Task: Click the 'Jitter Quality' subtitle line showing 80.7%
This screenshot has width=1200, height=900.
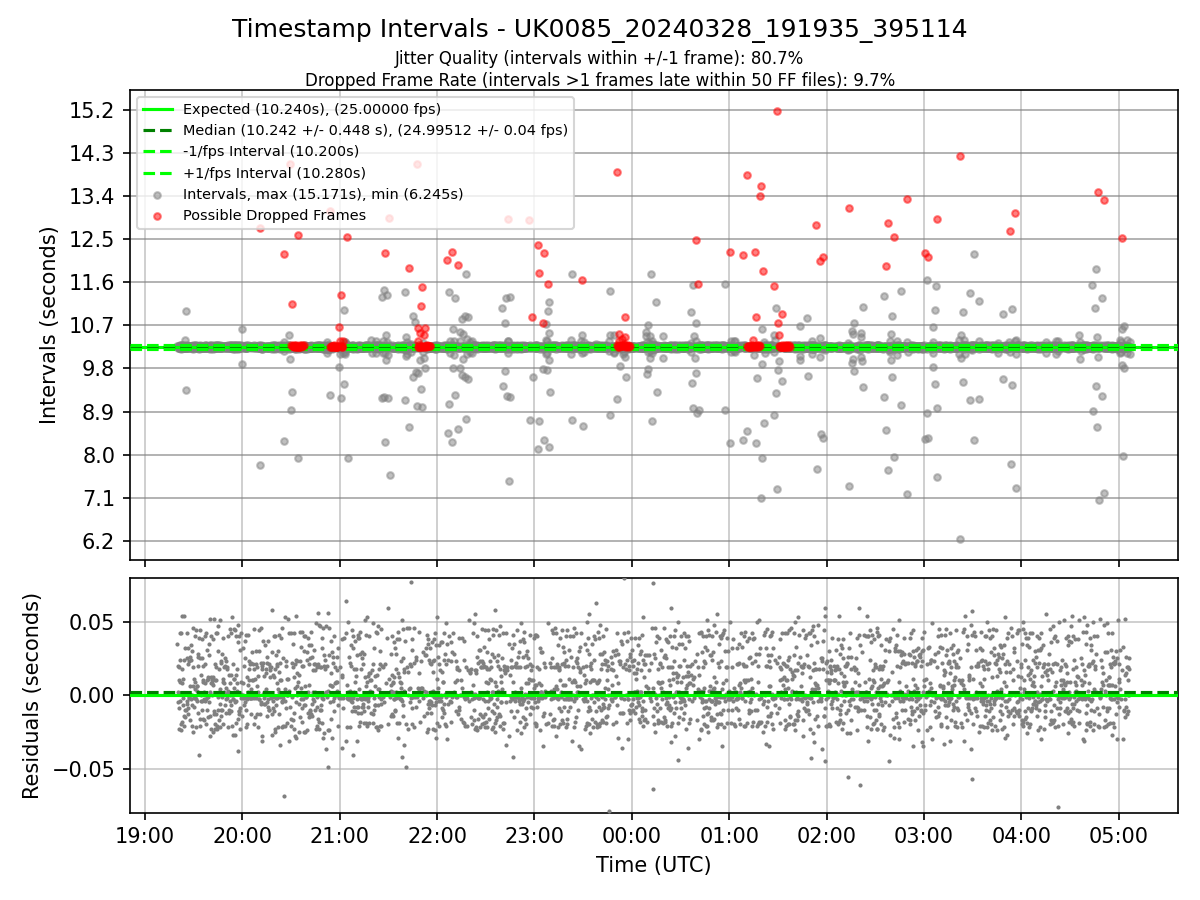Action: (599, 58)
